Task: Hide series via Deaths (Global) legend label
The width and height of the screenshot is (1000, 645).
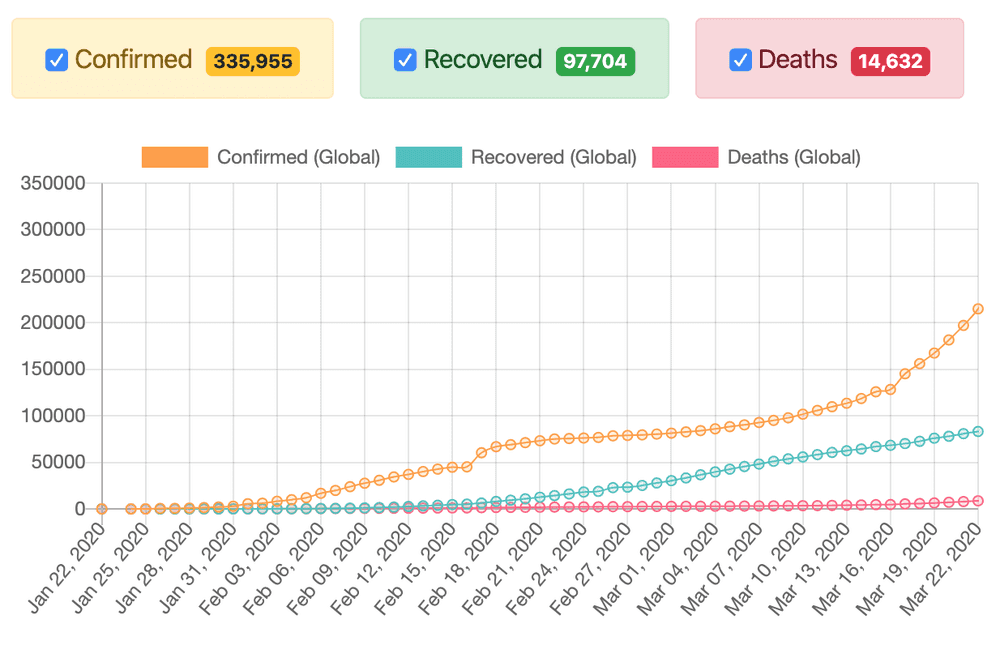Action: (x=794, y=157)
